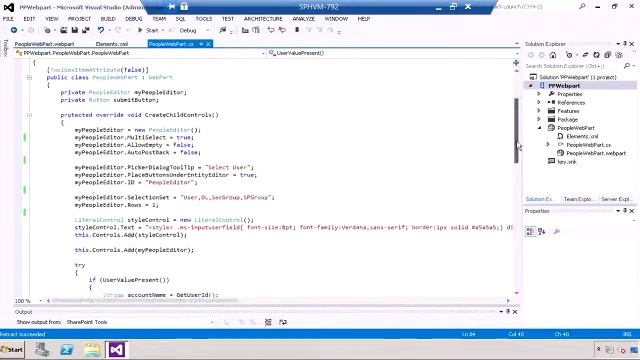Select Solution 'PPWebpart' node
The image size is (640, 360).
(x=577, y=77)
